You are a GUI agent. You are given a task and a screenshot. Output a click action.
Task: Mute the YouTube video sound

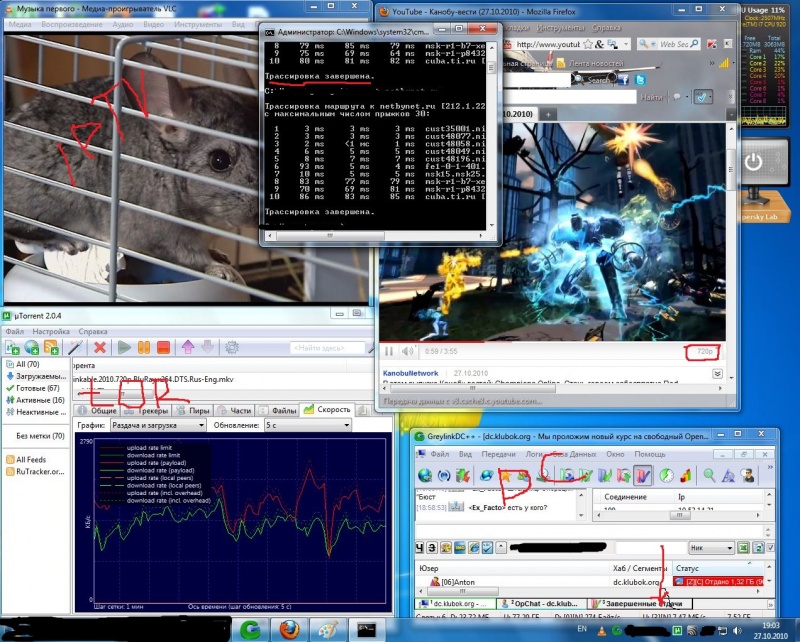(407, 351)
